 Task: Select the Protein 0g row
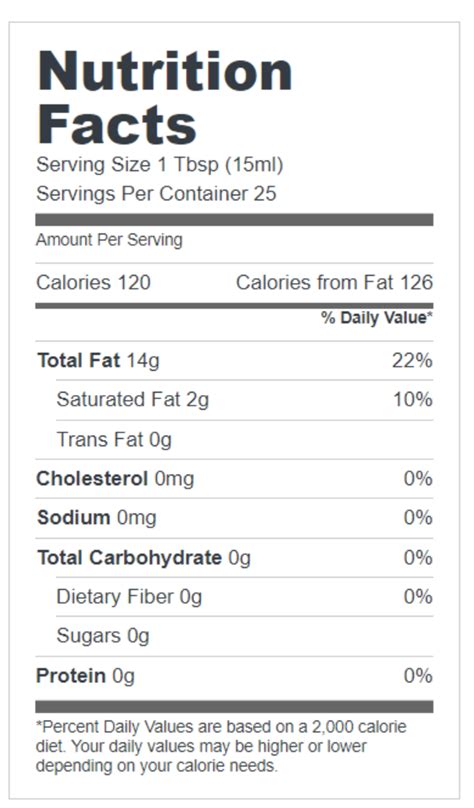pos(234,676)
